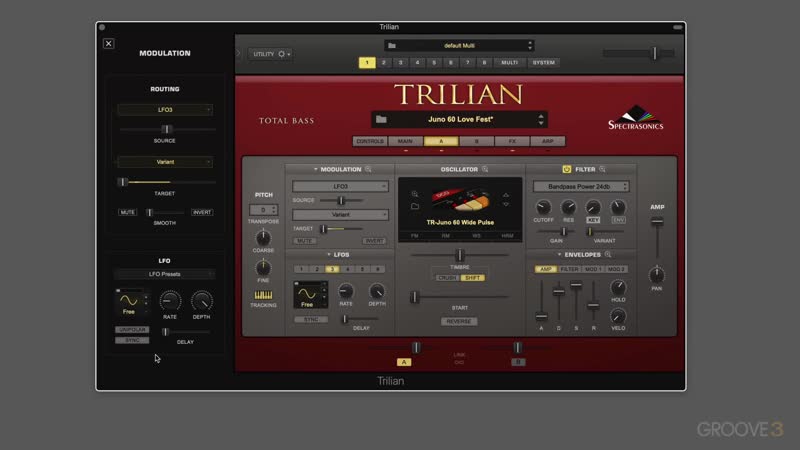Toggle the Crush timbre mode
This screenshot has width=800, height=450.
click(447, 278)
